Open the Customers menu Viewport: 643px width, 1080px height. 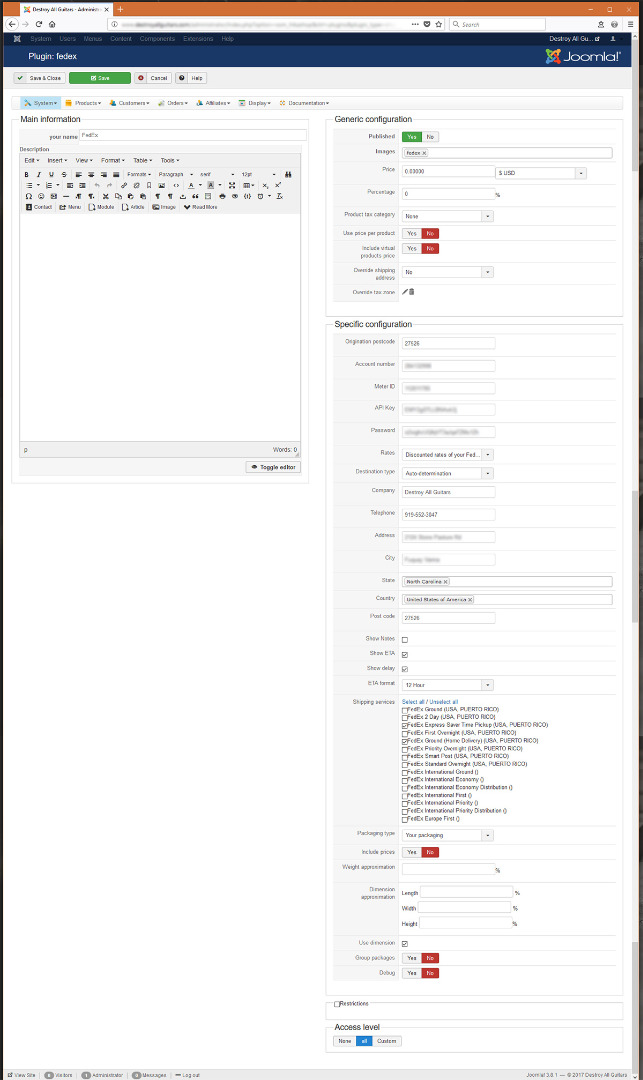pyautogui.click(x=129, y=103)
